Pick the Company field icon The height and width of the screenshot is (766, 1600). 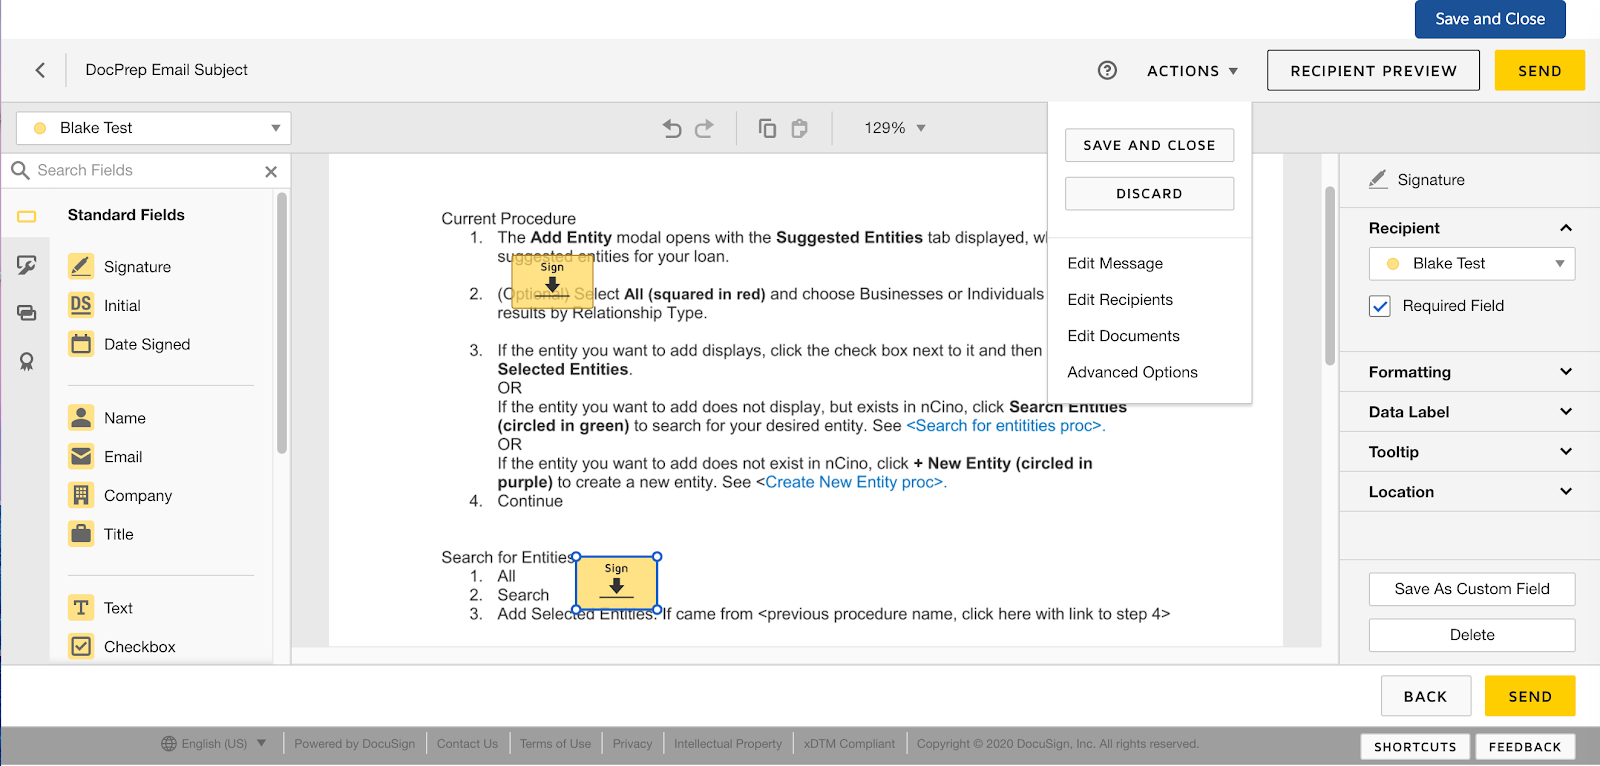[x=81, y=495]
